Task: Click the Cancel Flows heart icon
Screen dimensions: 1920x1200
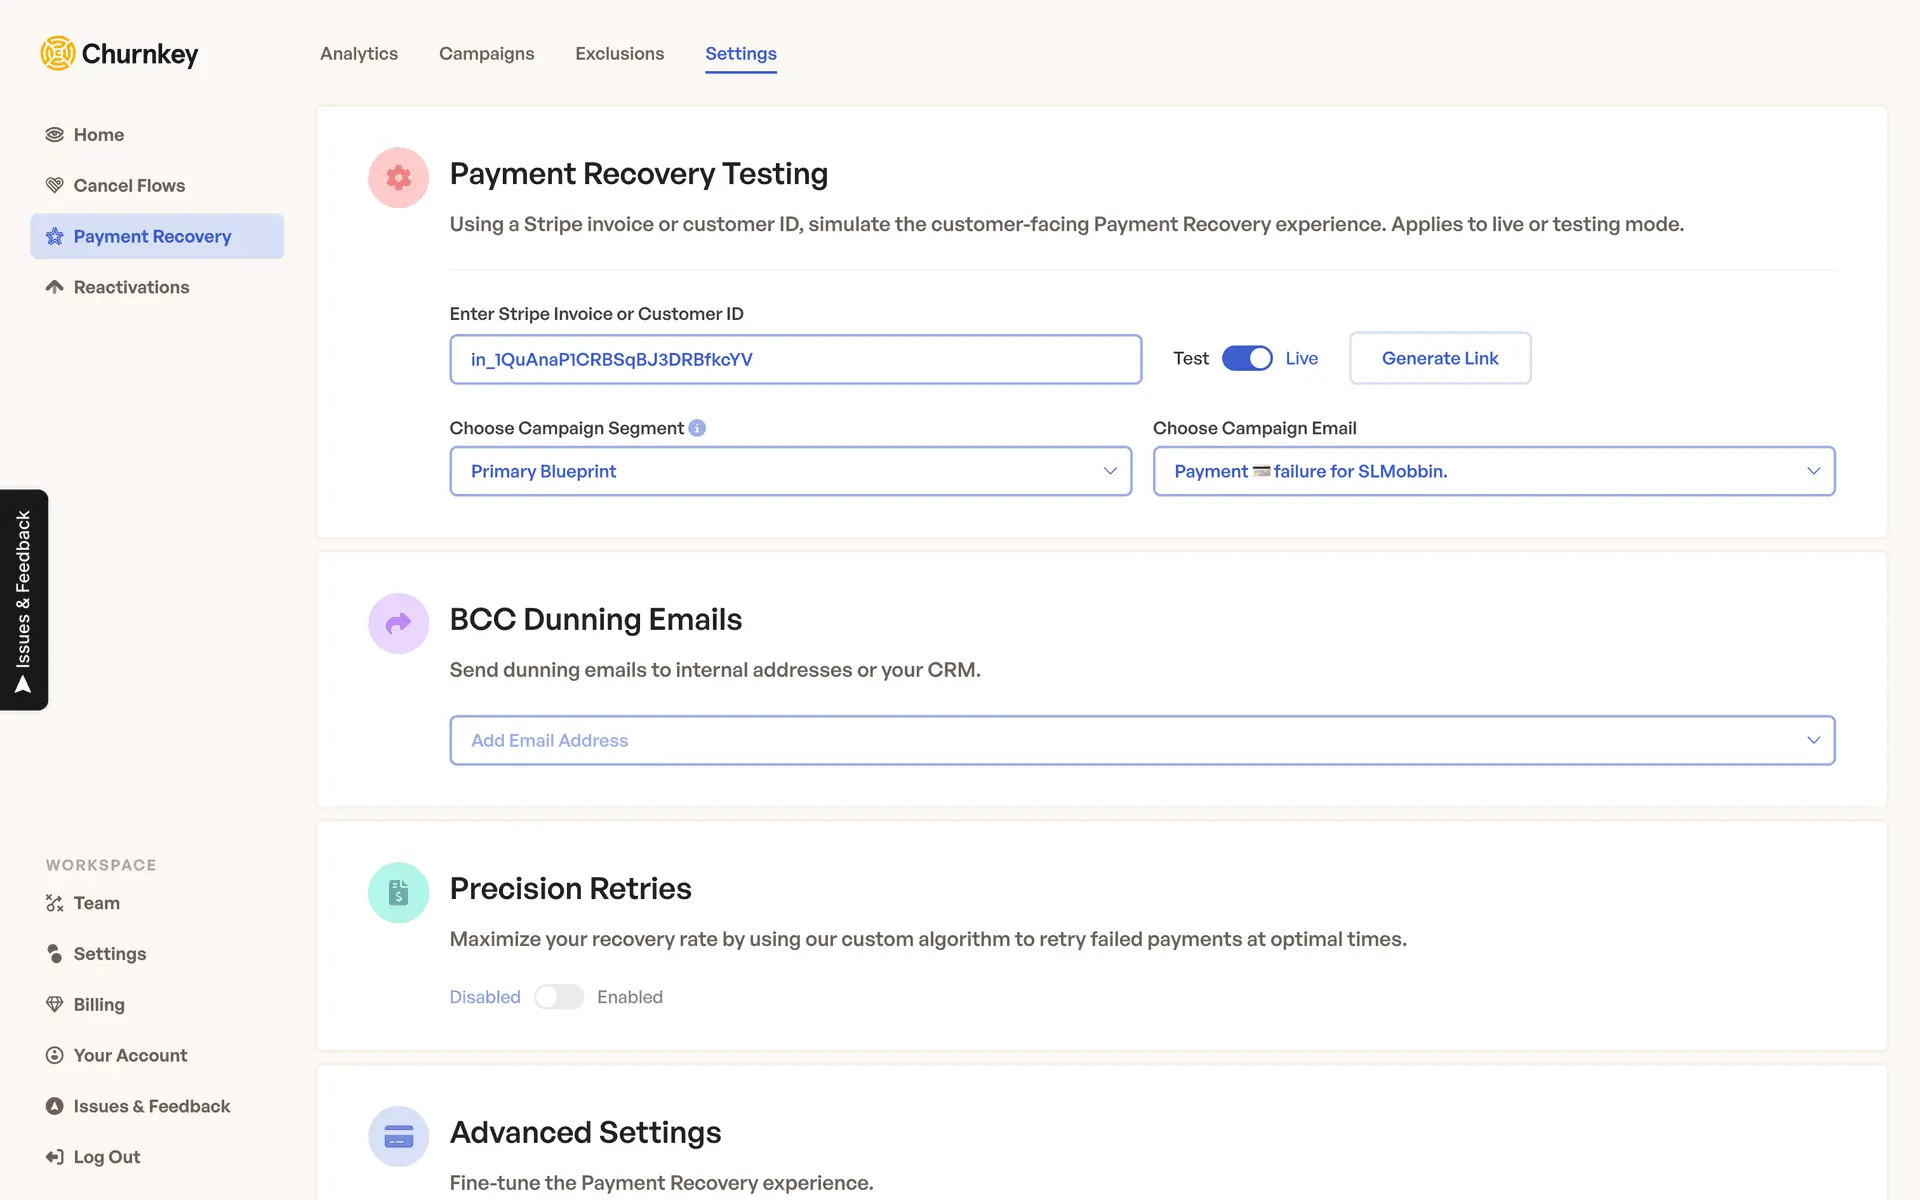Action: pyautogui.click(x=55, y=186)
